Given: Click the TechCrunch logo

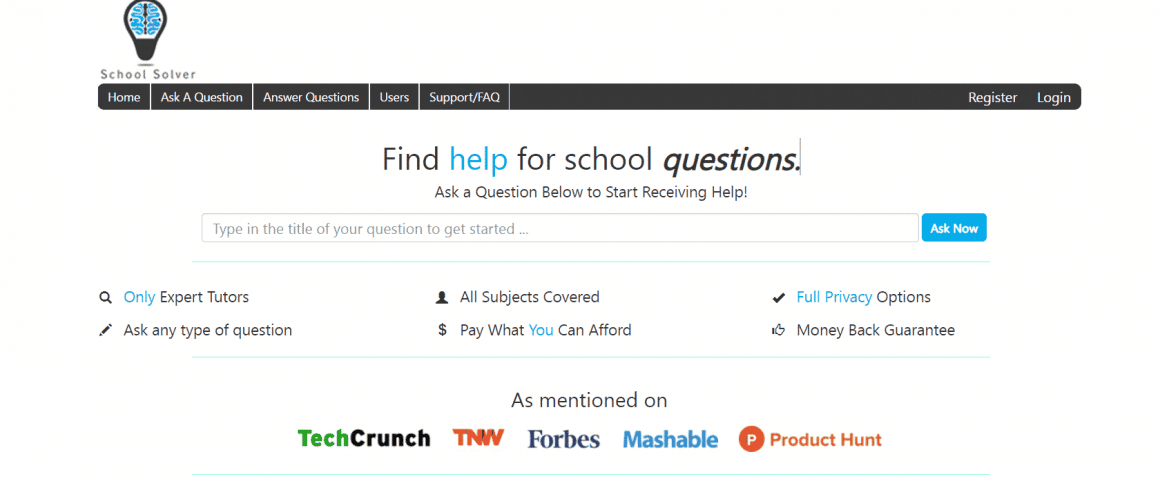Looking at the screenshot, I should point(364,439).
